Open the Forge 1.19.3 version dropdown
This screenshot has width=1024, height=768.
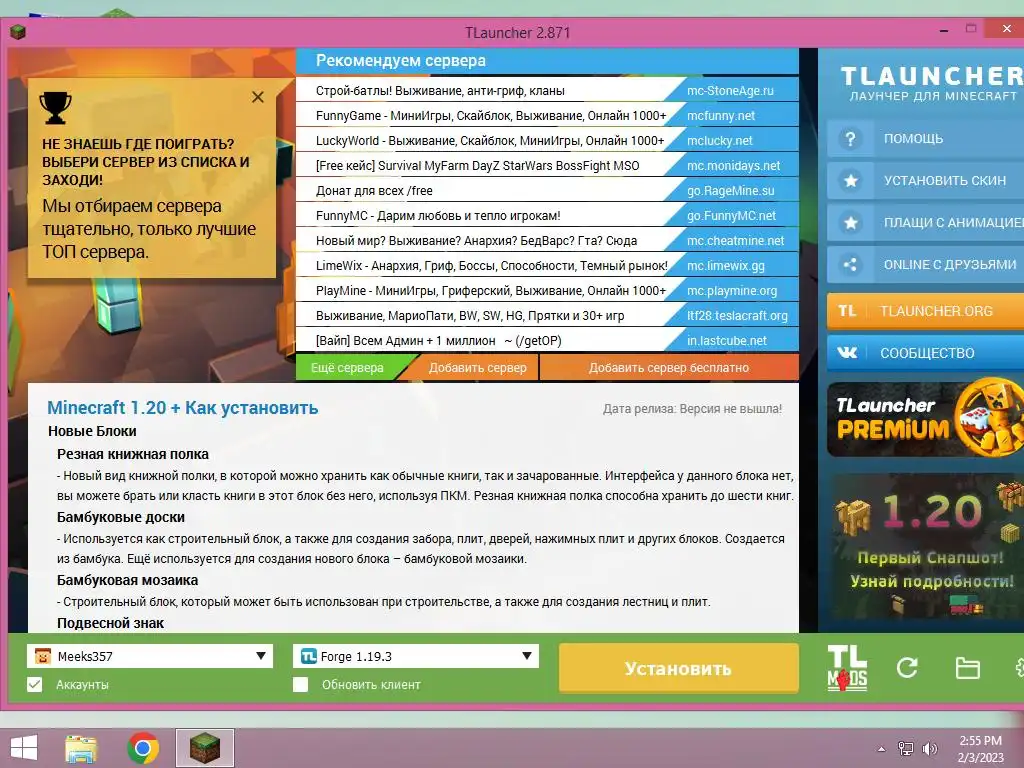(416, 656)
